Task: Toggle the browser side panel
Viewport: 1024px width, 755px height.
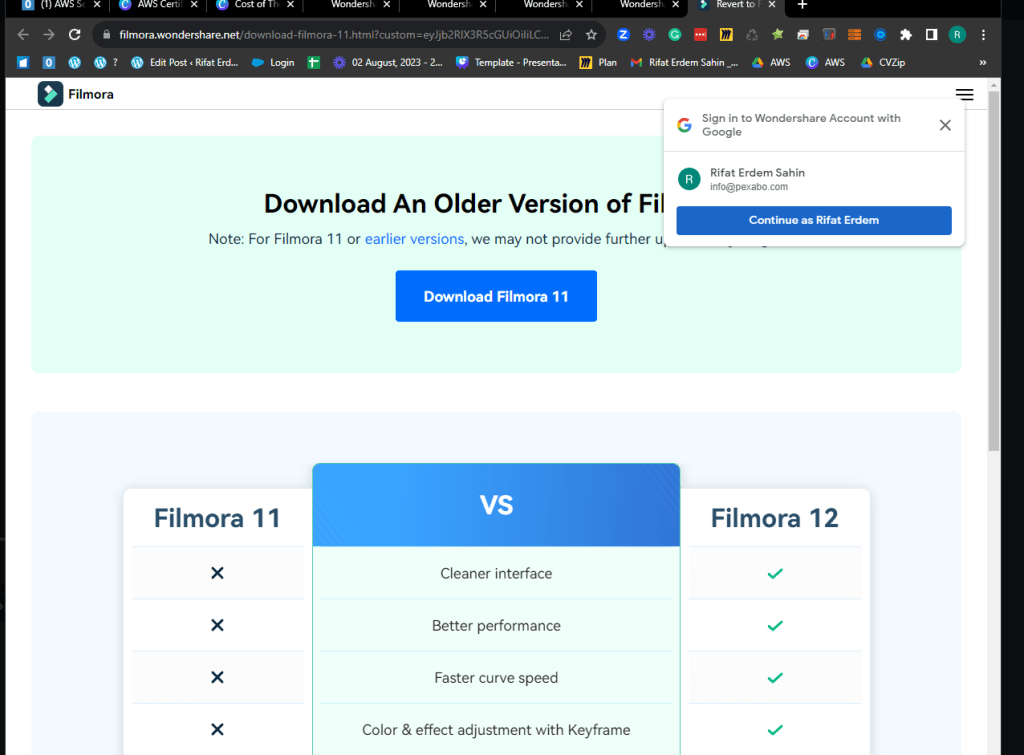Action: [931, 35]
